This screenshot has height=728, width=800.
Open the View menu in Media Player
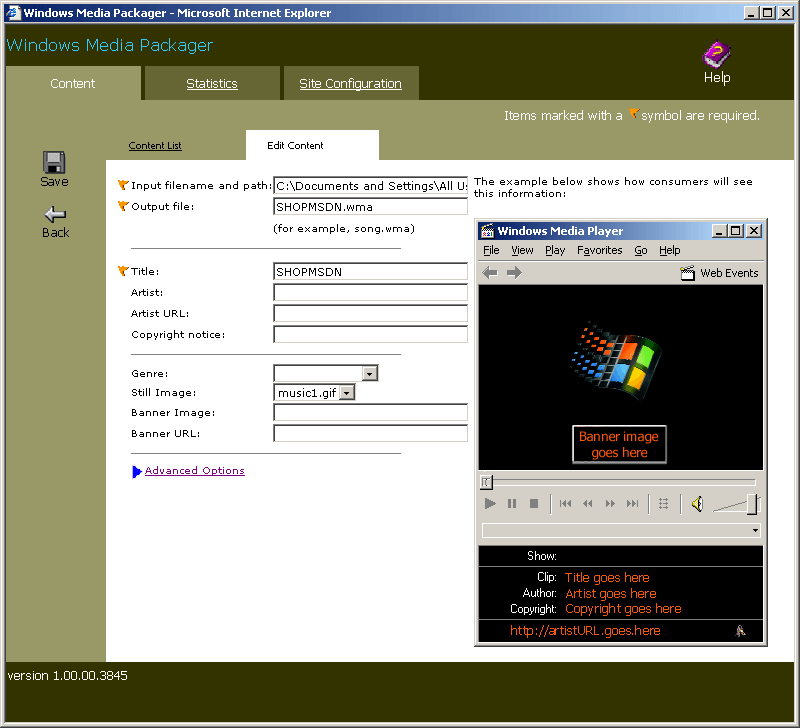[x=522, y=250]
